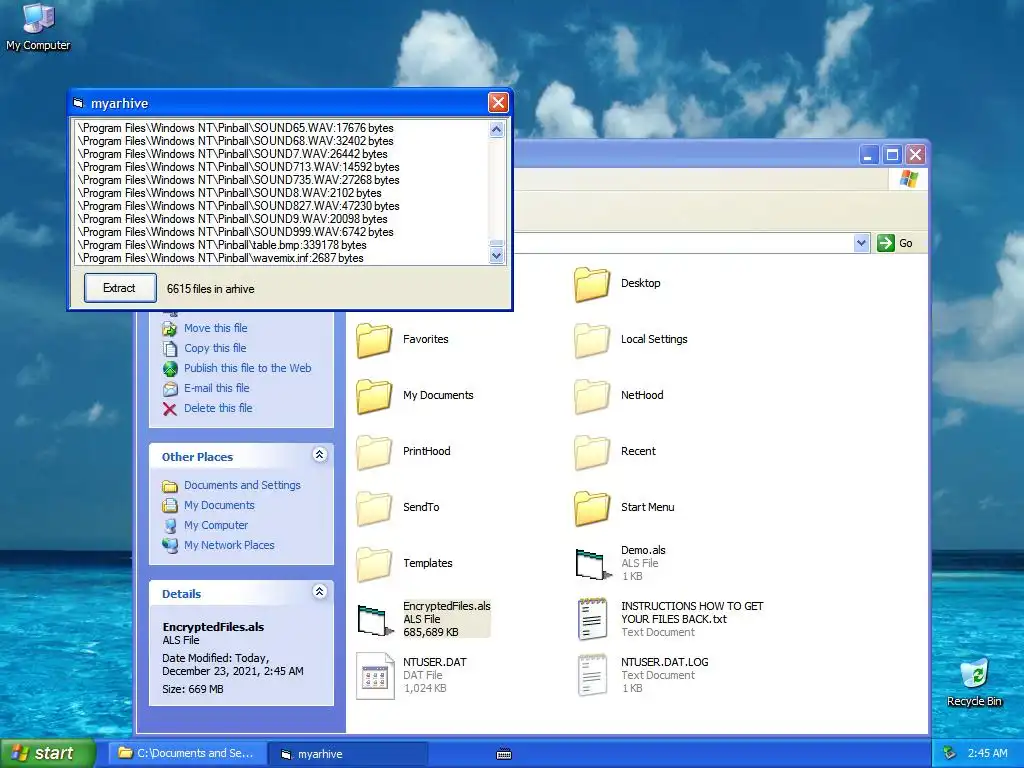Select the Desktop folder icon
The width and height of the screenshot is (1024, 768).
tap(592, 283)
